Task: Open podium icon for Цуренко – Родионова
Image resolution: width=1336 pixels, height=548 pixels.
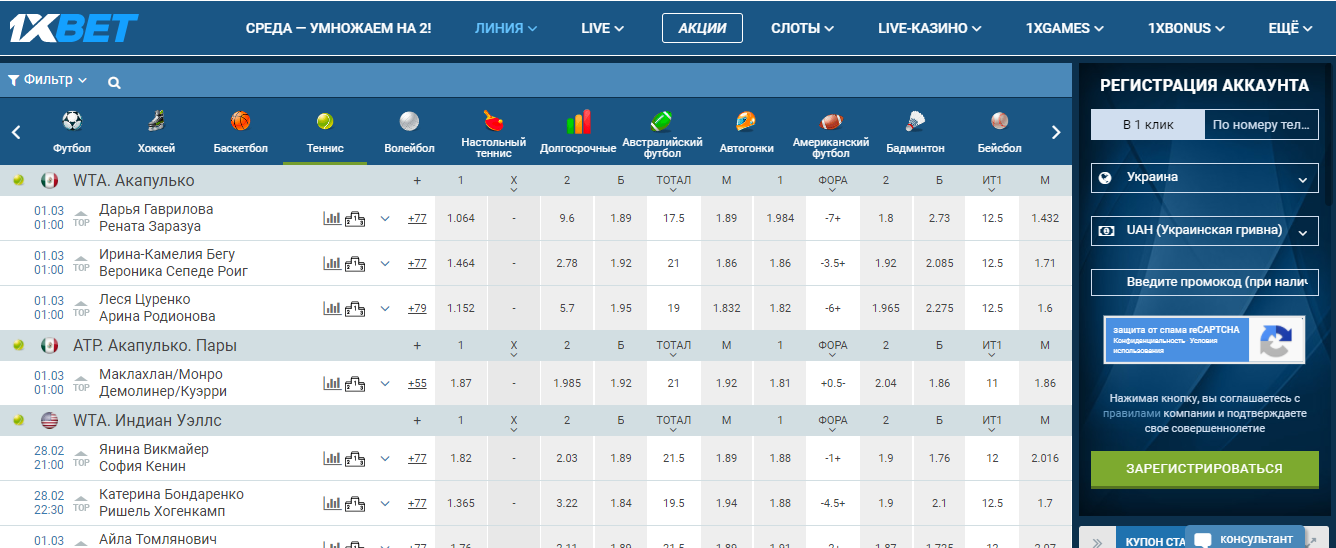Action: [355, 309]
